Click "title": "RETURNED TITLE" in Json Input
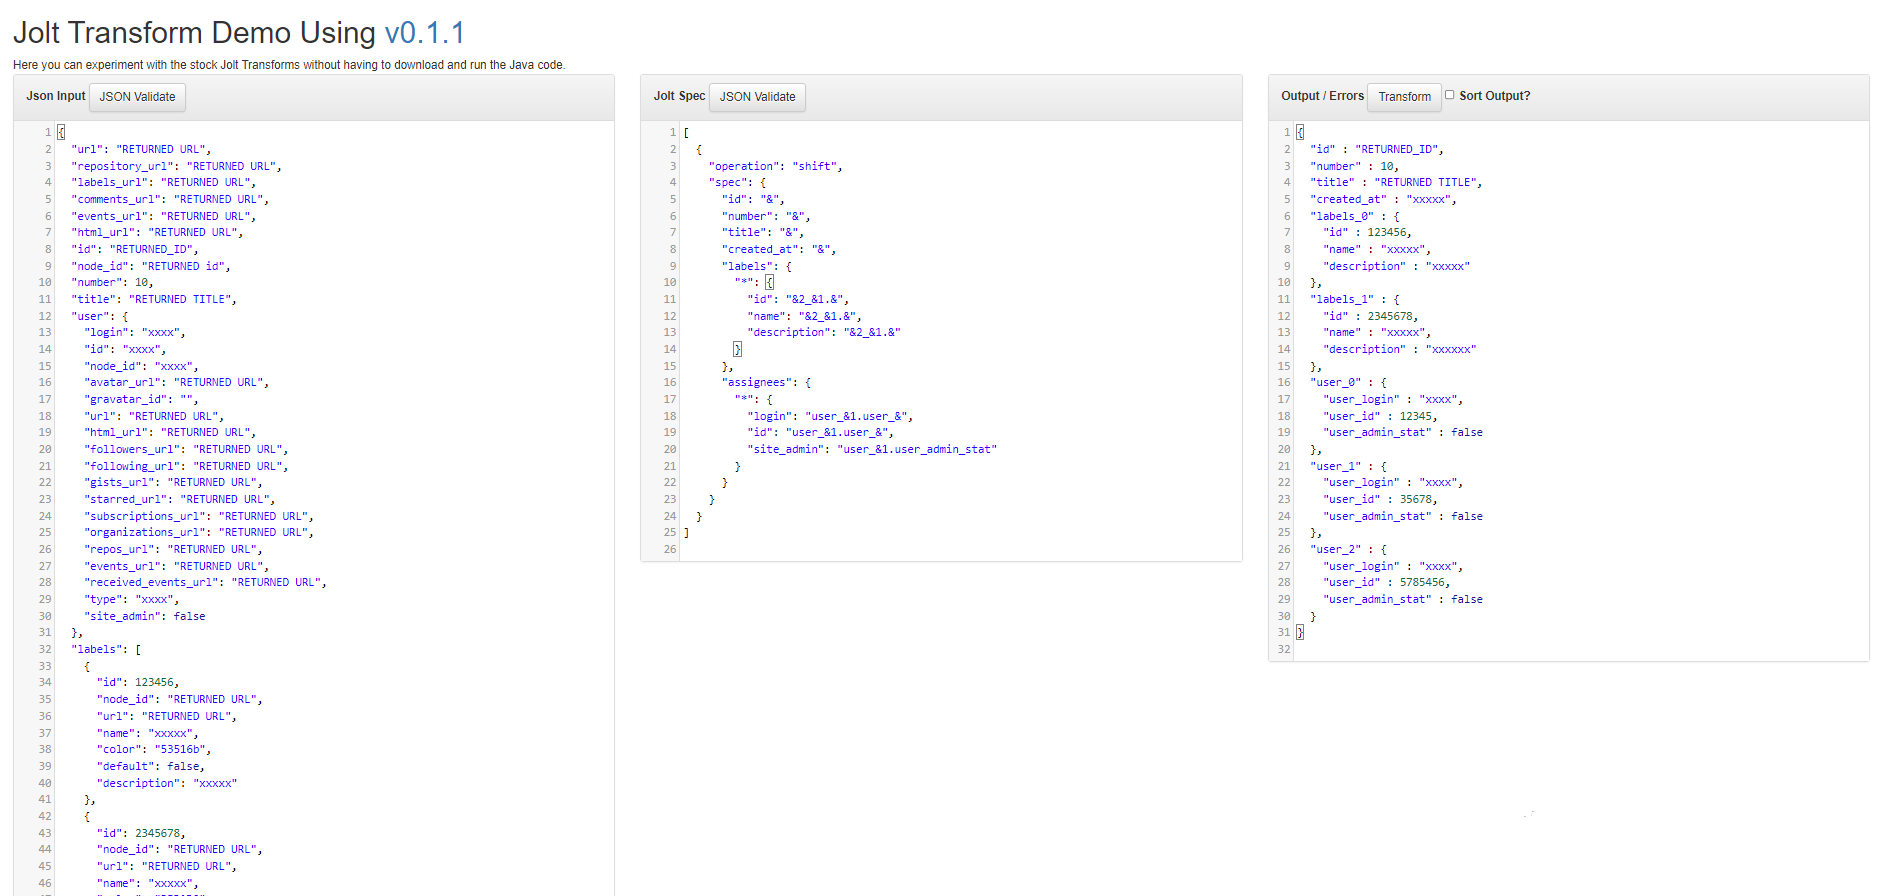 pos(153,299)
